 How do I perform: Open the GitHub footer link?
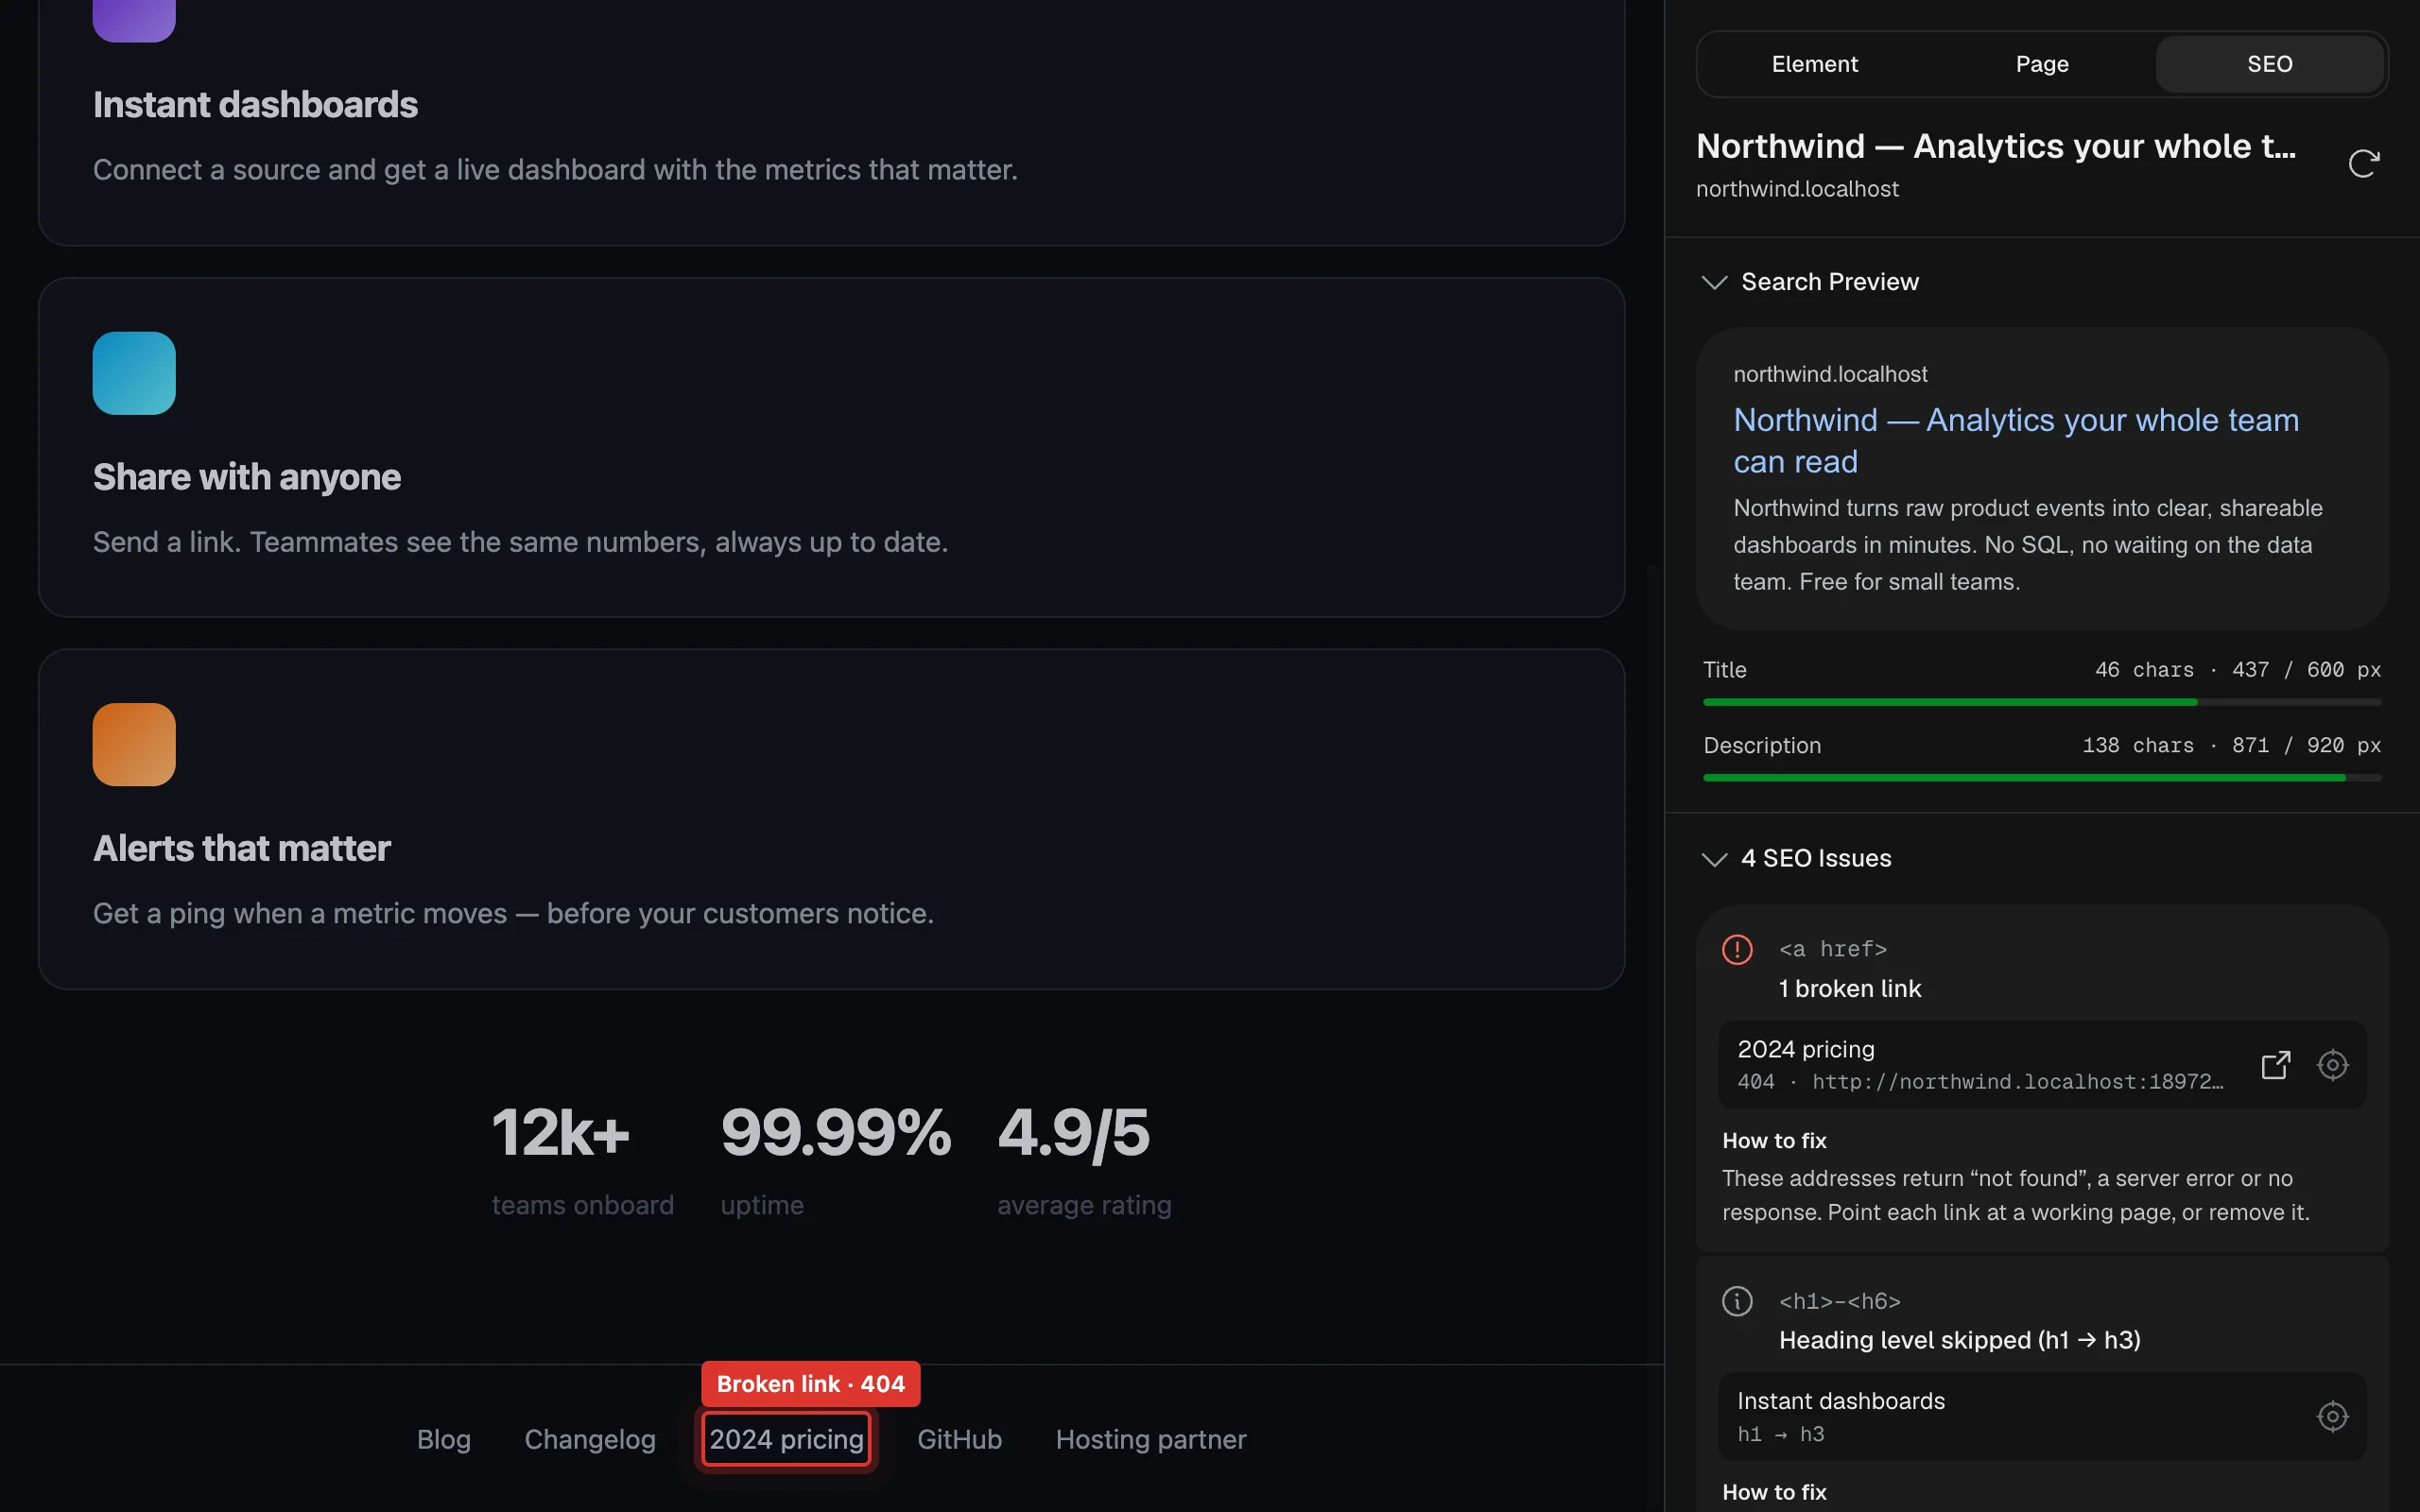pos(959,1439)
